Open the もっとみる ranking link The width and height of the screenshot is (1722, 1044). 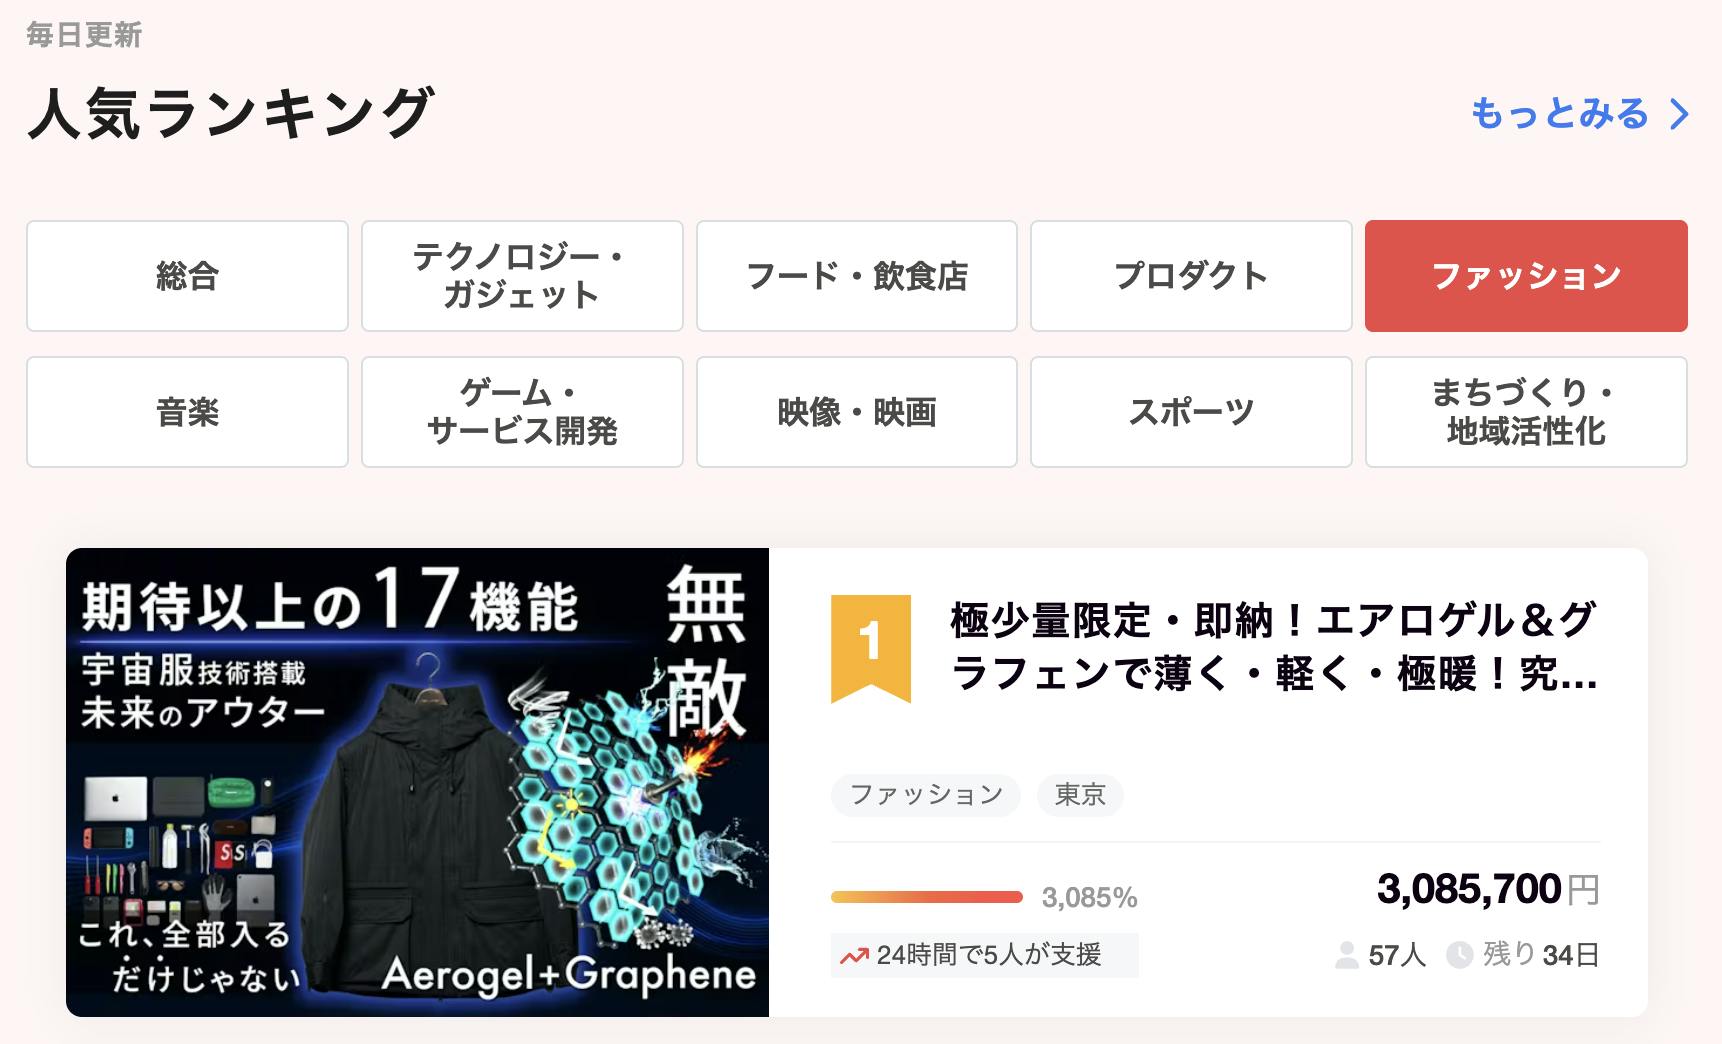1579,114
